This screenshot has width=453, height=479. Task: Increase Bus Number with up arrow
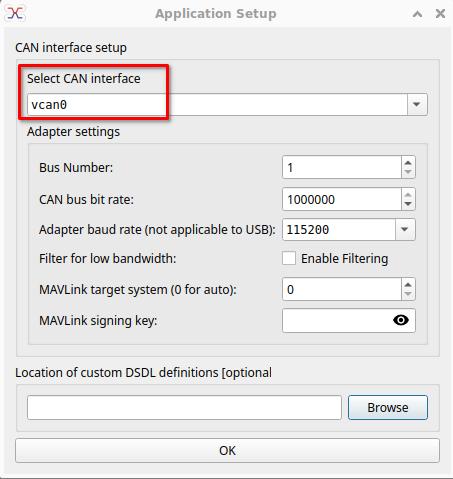click(x=408, y=162)
